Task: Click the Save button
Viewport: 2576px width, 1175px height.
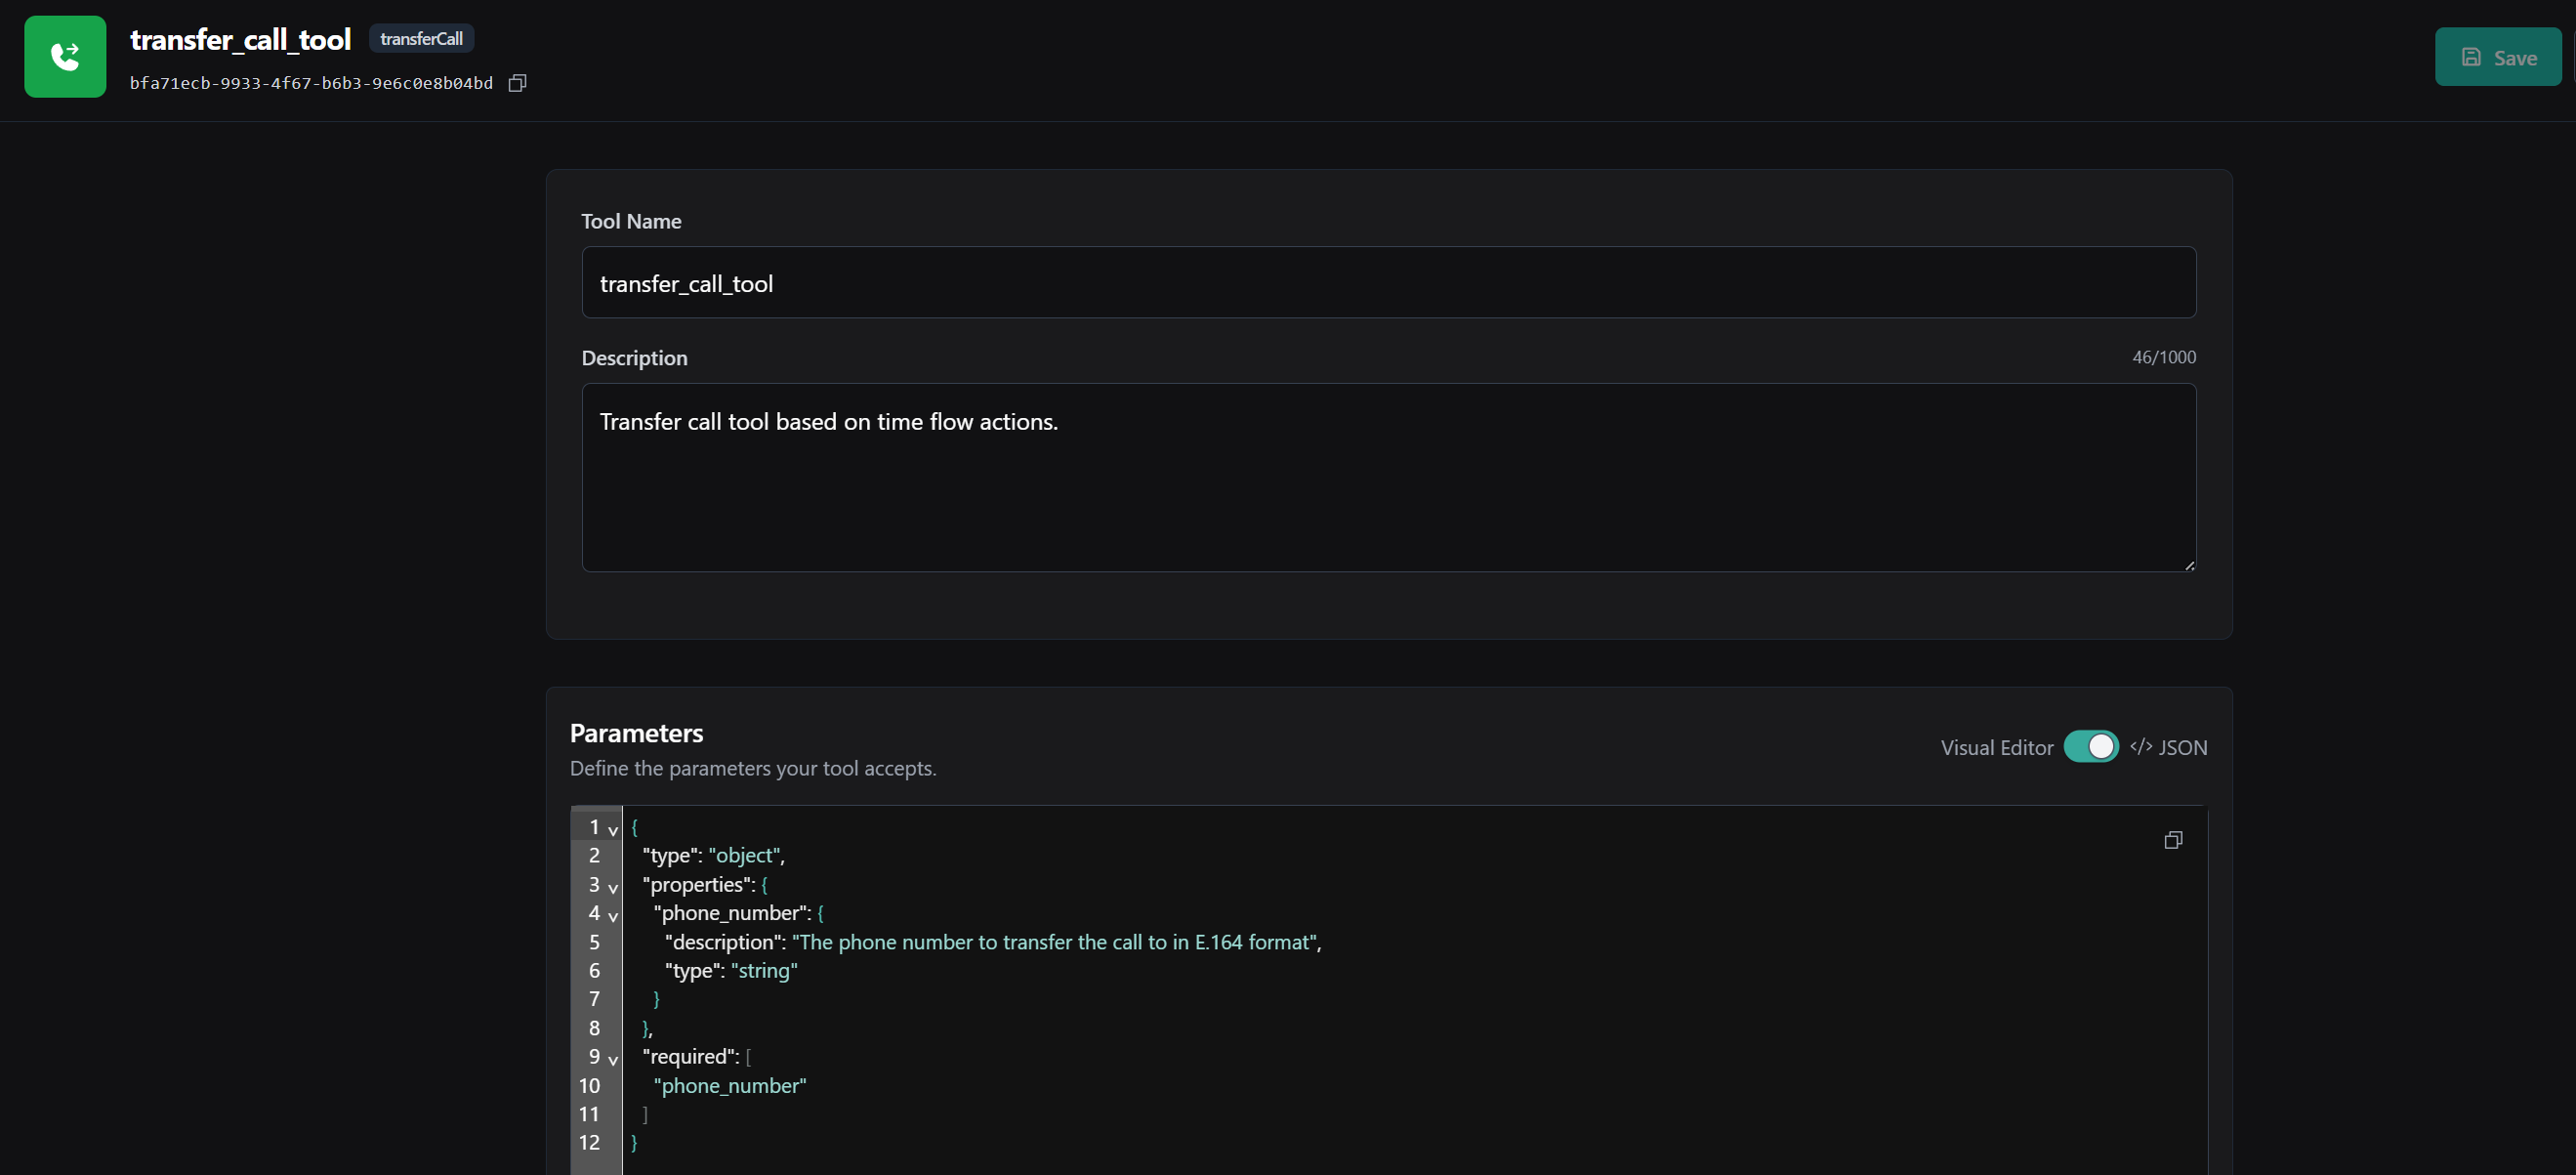Action: tap(2497, 57)
